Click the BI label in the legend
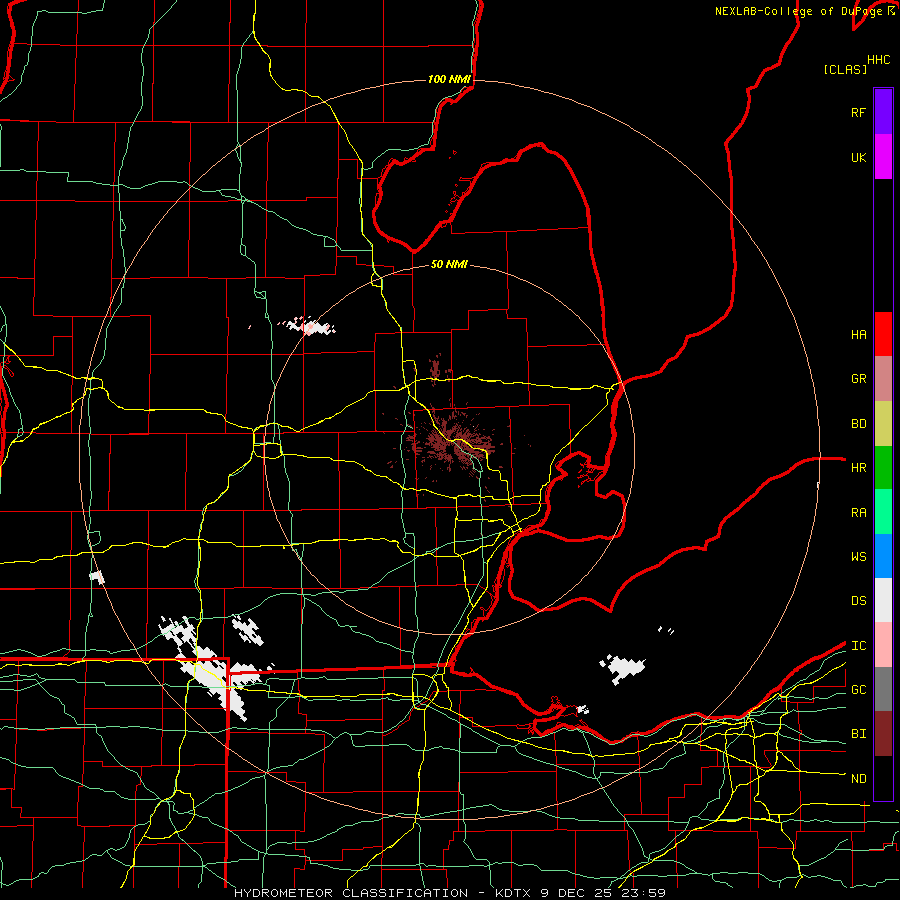Viewport: 900px width, 900px height. click(858, 734)
